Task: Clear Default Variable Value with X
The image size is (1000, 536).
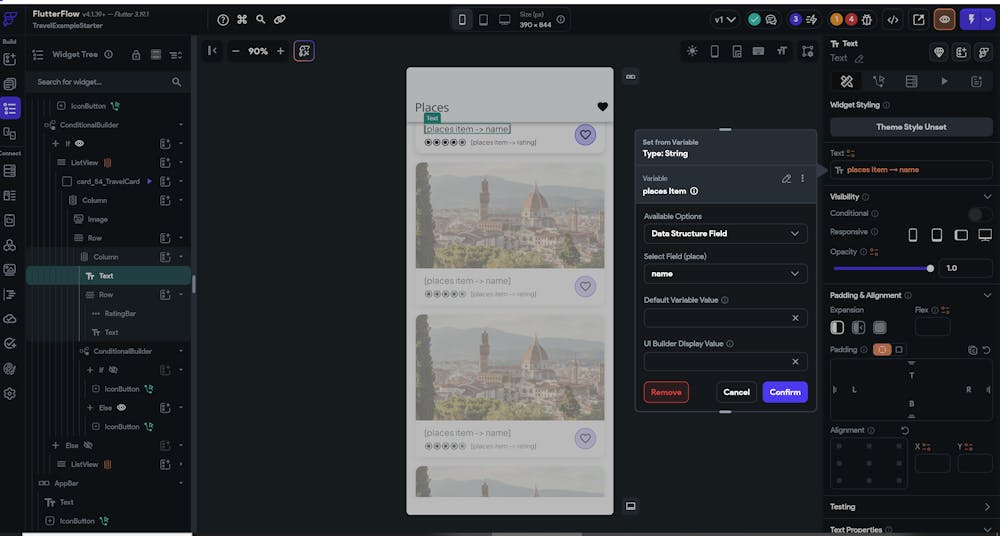Action: 795,318
